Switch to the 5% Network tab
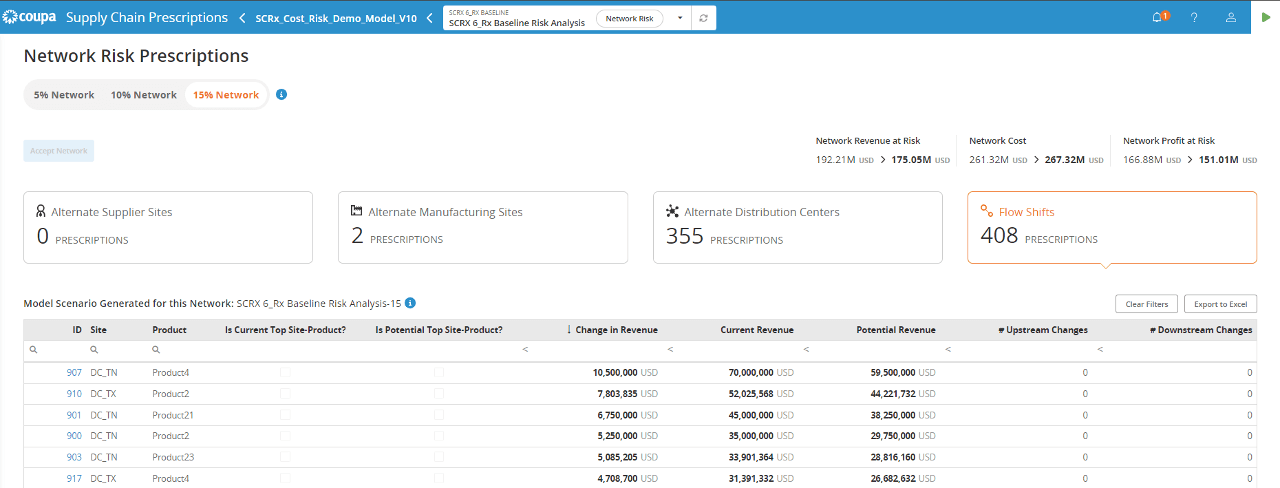This screenshot has height=488, width=1280. [64, 95]
